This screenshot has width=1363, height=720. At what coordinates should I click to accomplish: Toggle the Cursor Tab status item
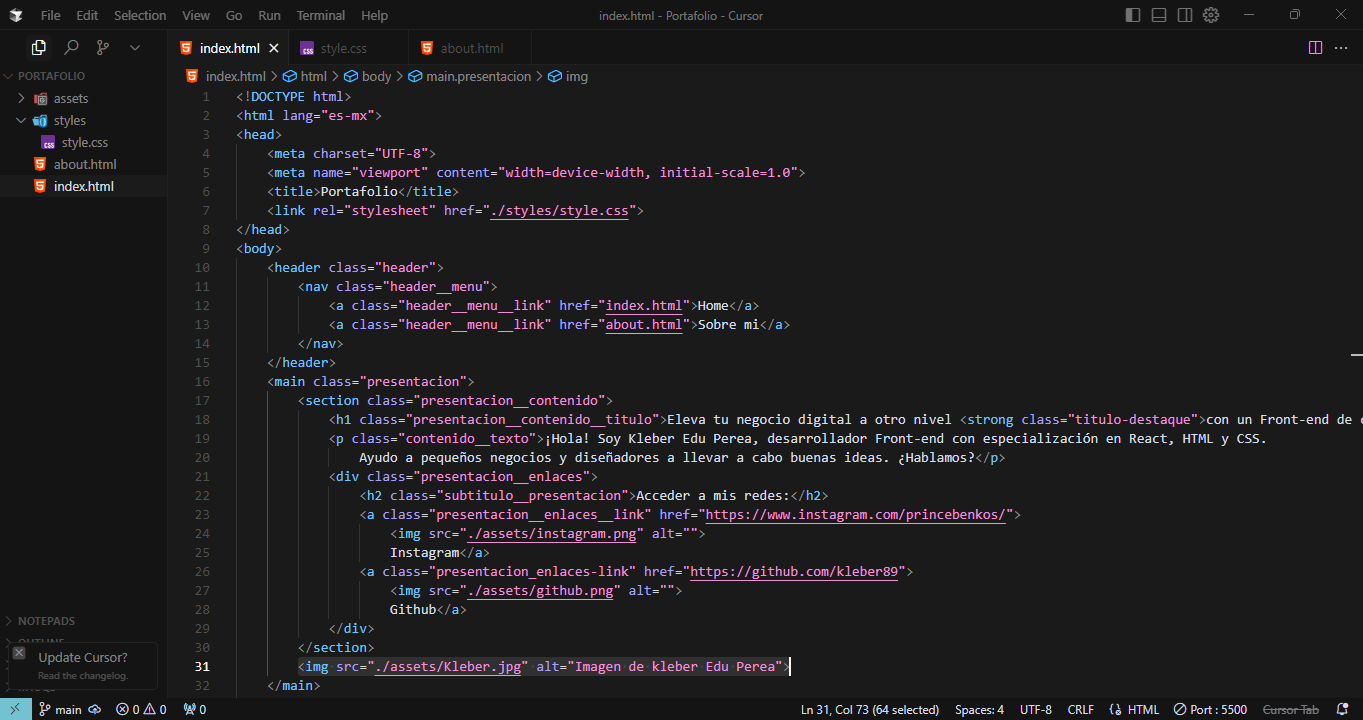pyautogui.click(x=1291, y=709)
